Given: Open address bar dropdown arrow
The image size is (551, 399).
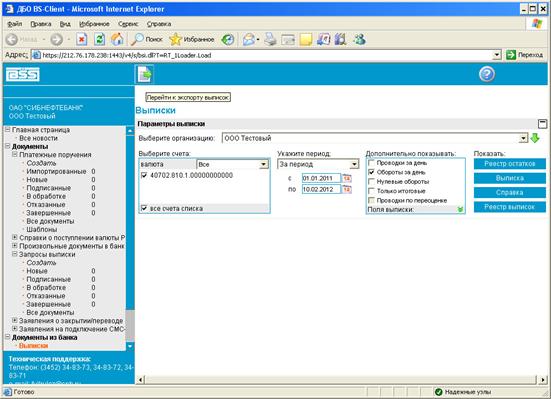Looking at the screenshot, I should [x=496, y=55].
